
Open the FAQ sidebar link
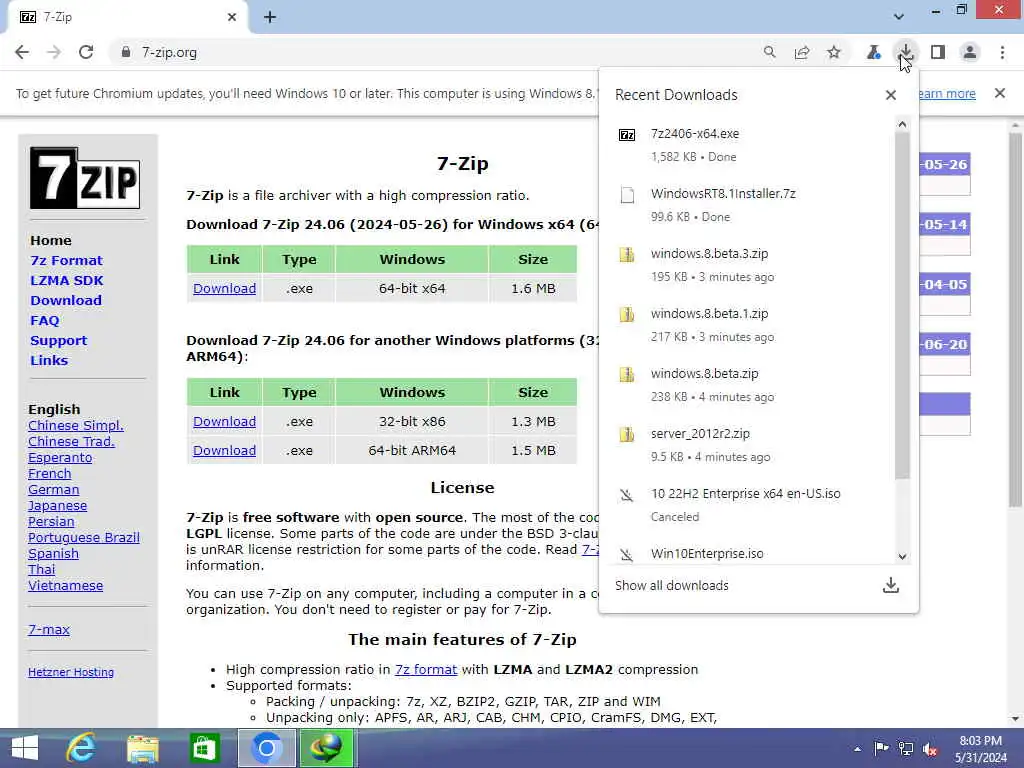point(44,321)
